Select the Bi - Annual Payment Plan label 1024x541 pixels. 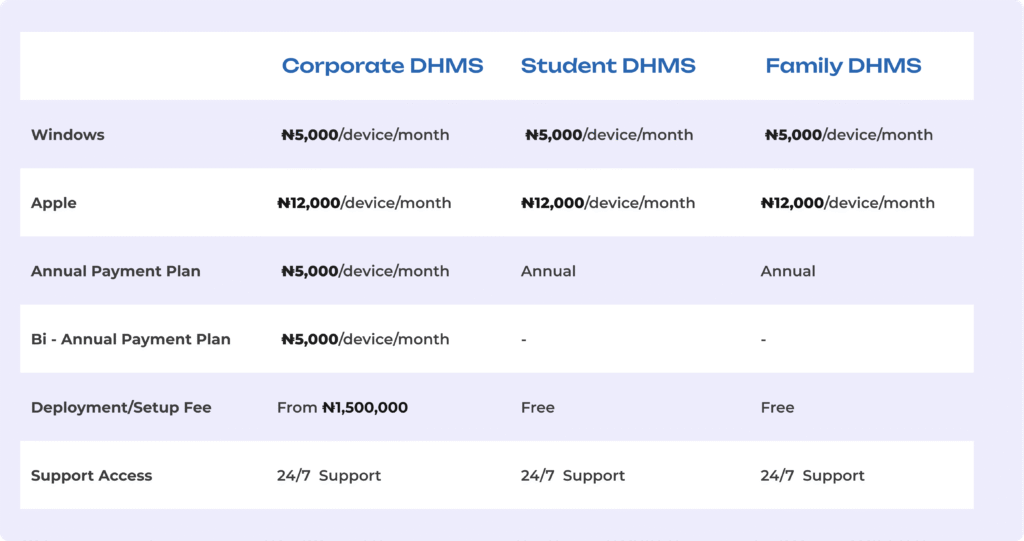tap(131, 339)
